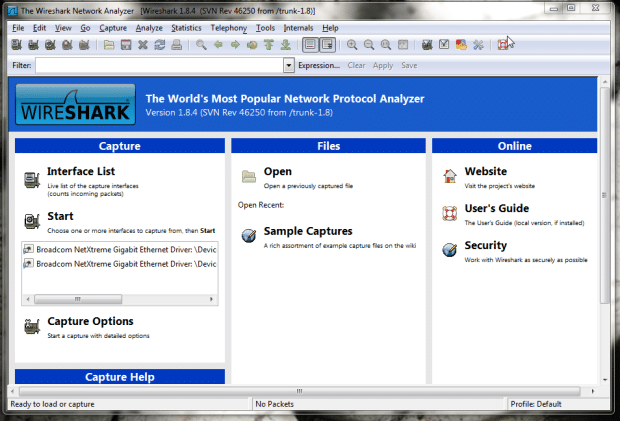This screenshot has width=620, height=421.
Task: Open the Security link in Online panel
Action: (x=486, y=245)
